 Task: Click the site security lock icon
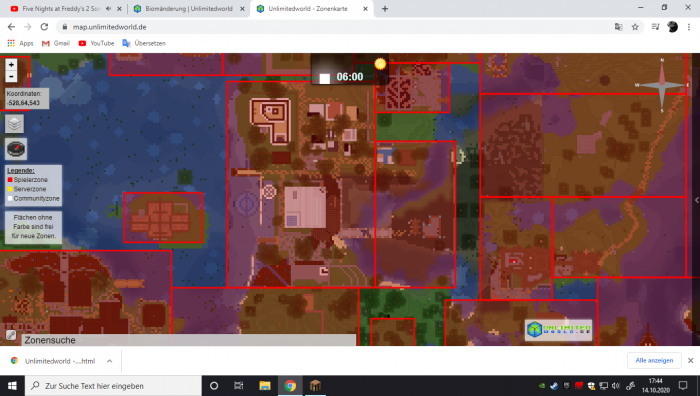tap(65, 27)
